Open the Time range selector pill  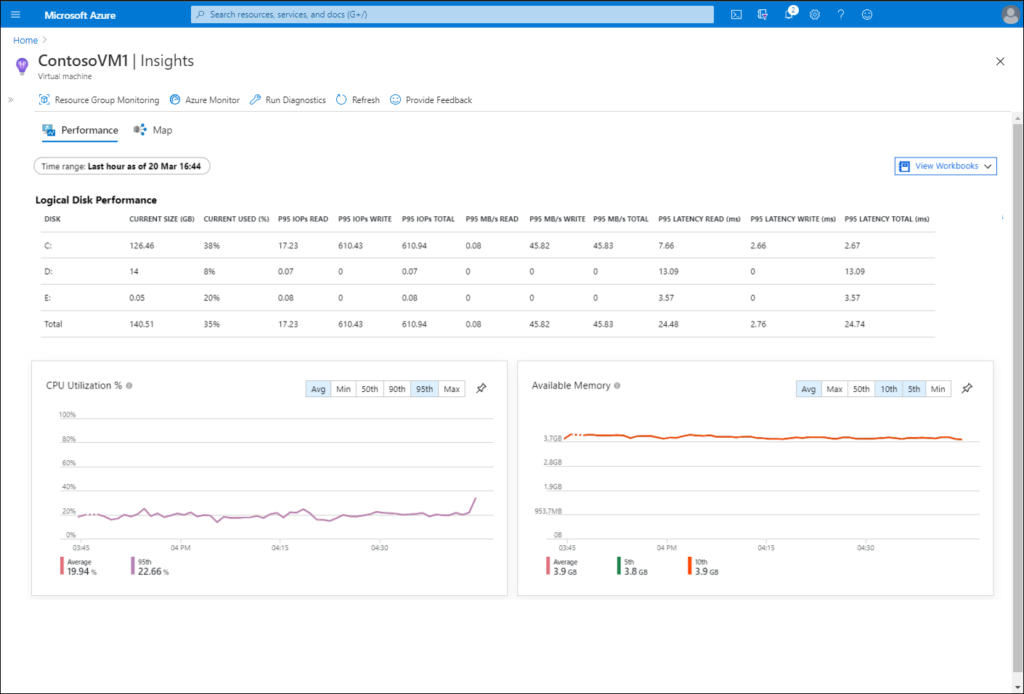click(x=122, y=166)
